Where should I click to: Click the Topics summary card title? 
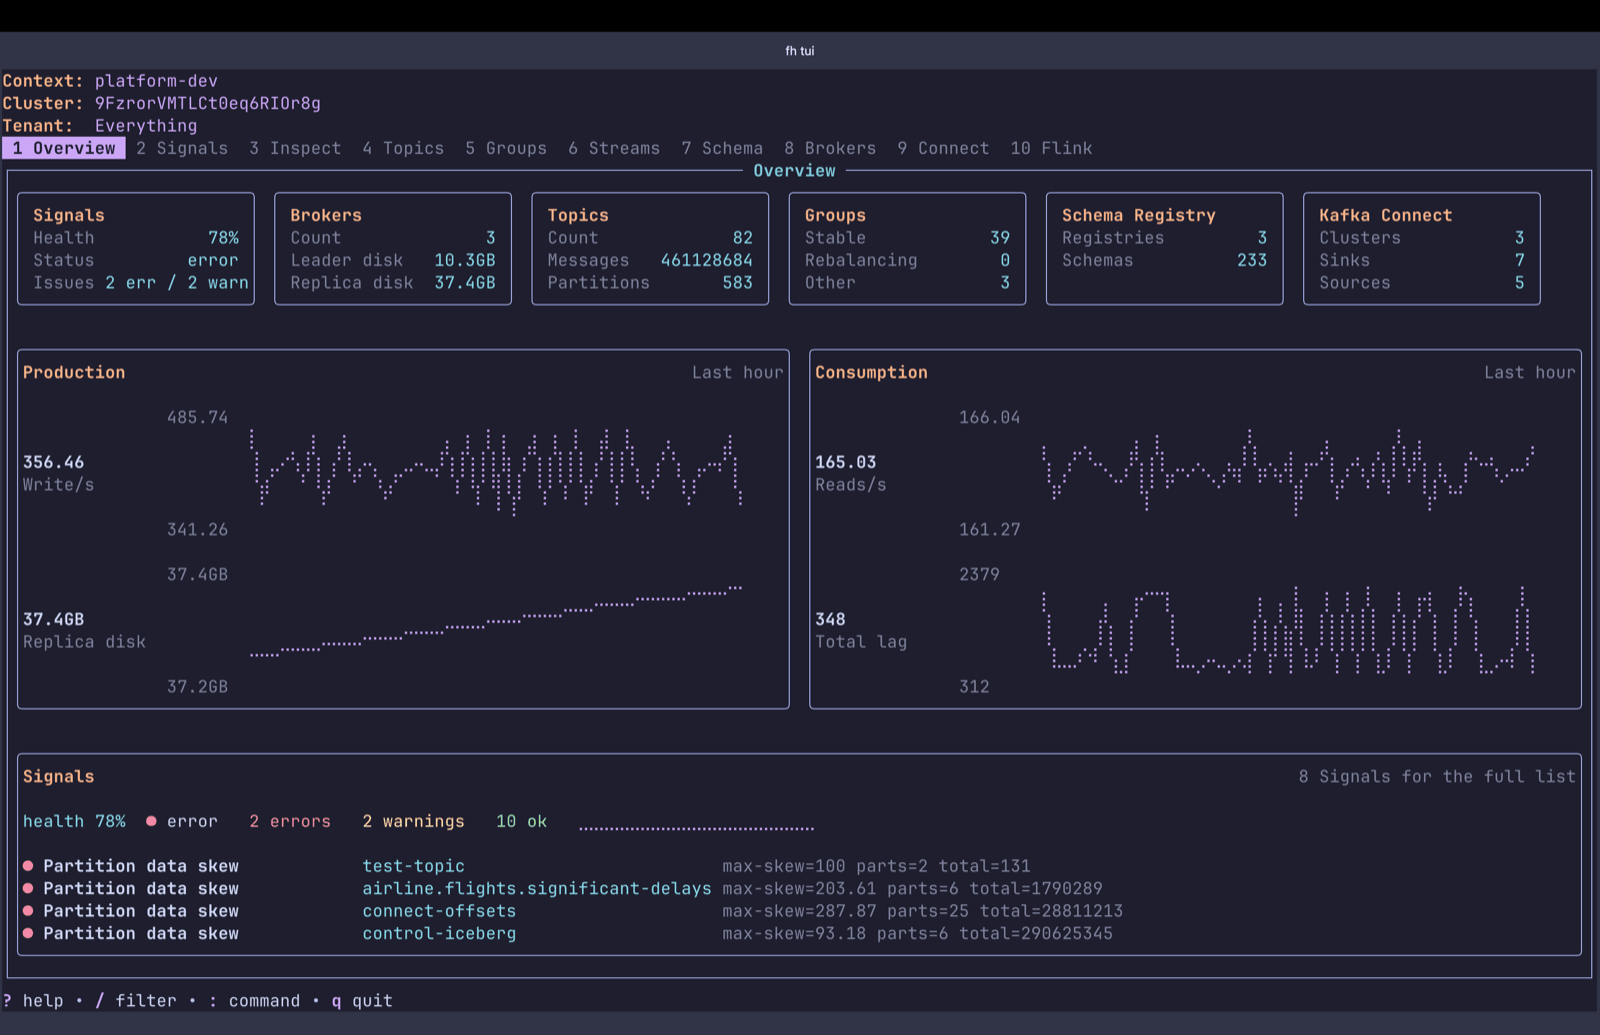coord(578,215)
